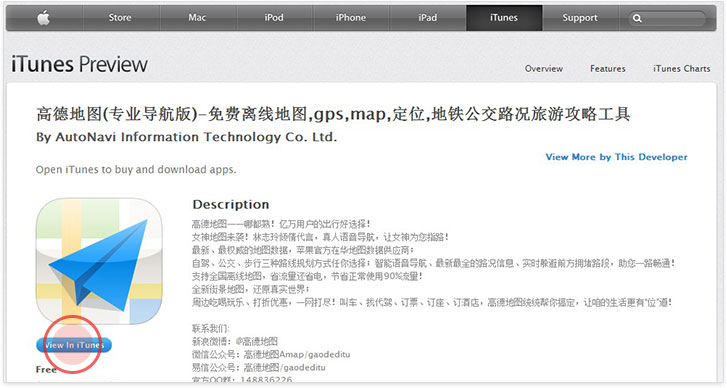Click the View In iTunes button
Viewport: 727px width, 388px height.
point(74,345)
